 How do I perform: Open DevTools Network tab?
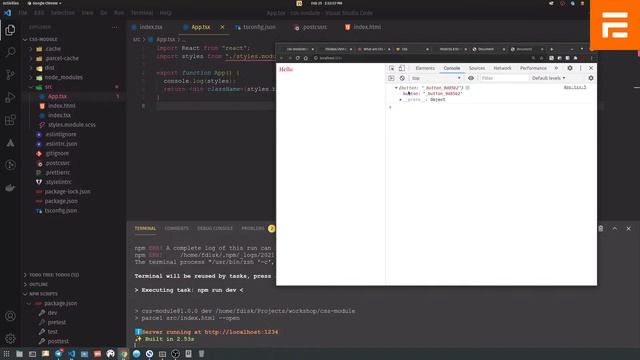(x=502, y=68)
